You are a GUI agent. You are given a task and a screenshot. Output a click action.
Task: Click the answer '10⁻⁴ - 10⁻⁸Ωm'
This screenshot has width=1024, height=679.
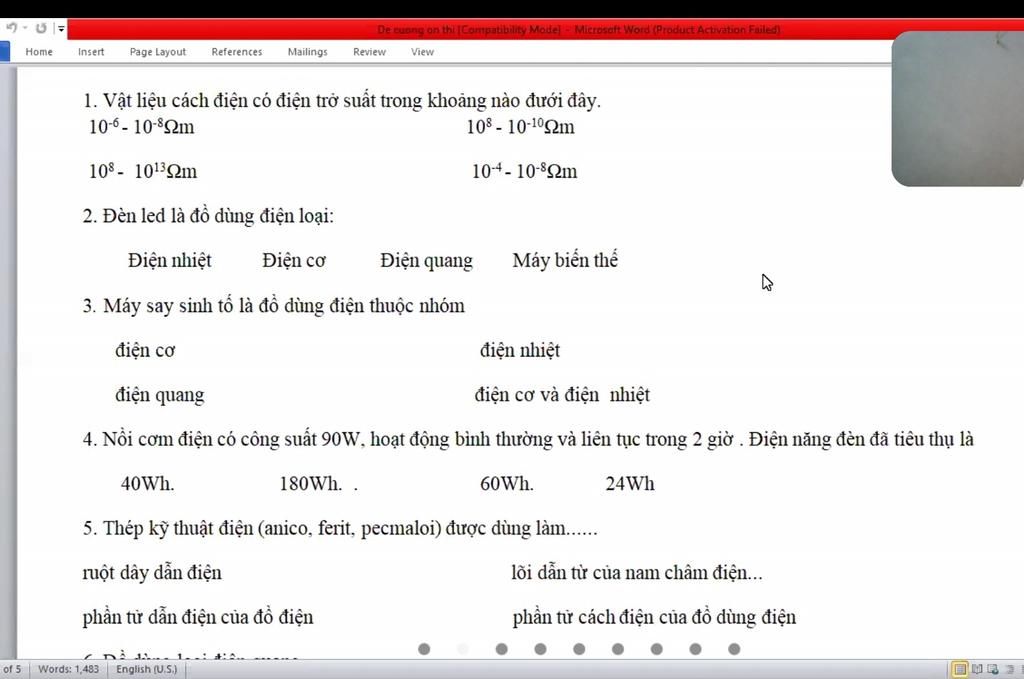pyautogui.click(x=524, y=171)
